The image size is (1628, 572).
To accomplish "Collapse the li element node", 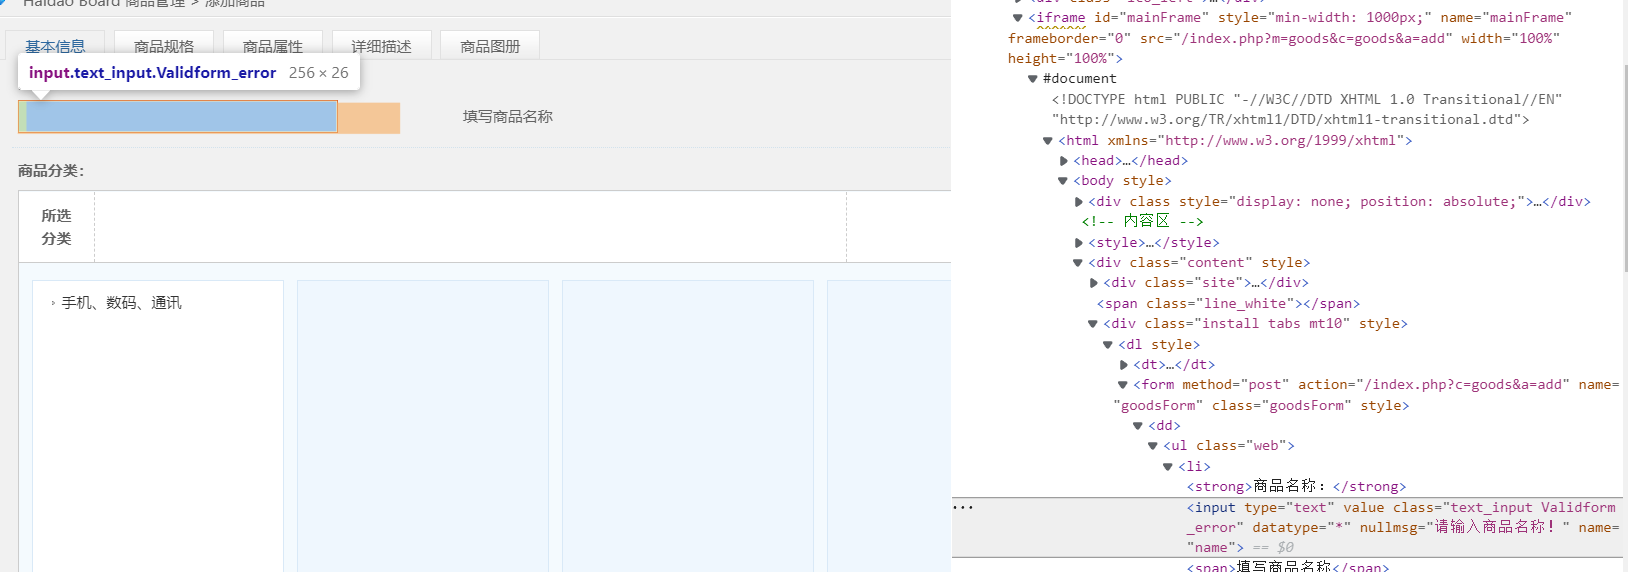I will [1168, 467].
